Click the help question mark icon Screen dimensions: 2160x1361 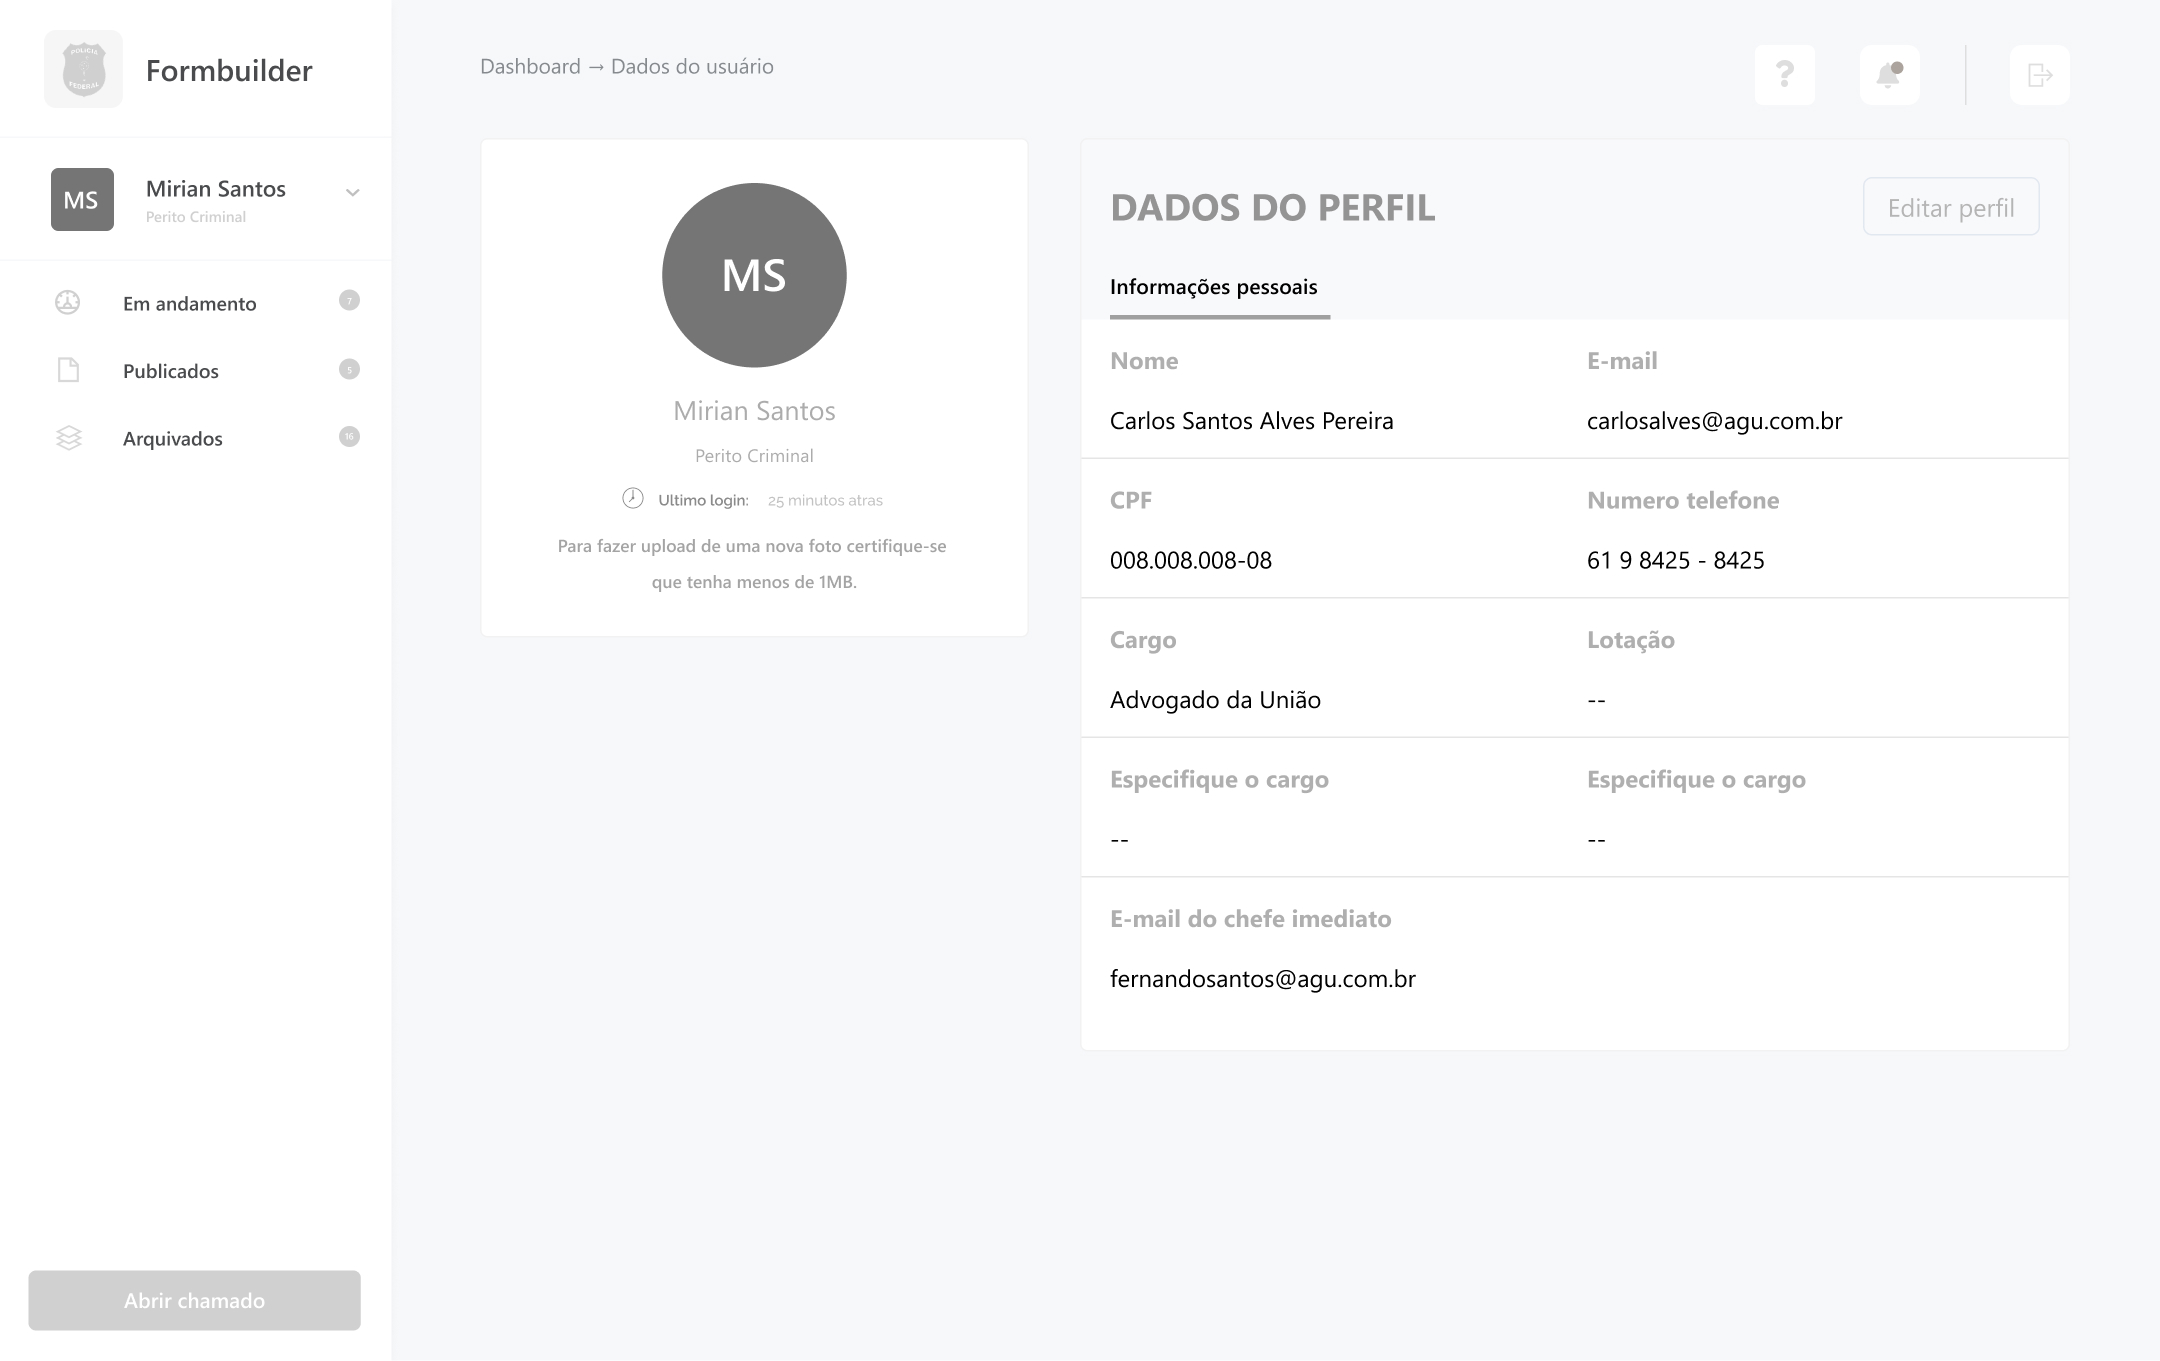pos(1784,74)
